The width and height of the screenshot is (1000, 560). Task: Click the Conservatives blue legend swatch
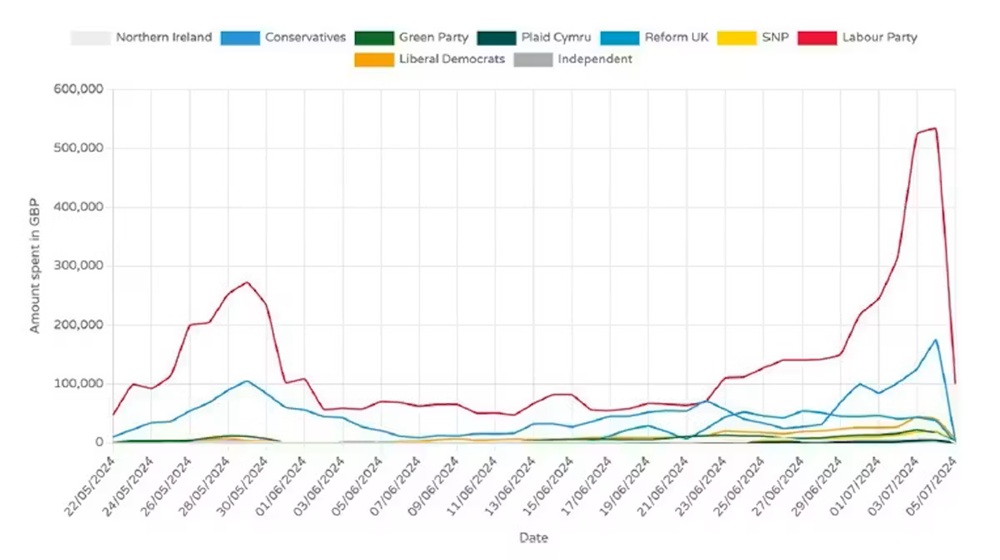coord(239,38)
